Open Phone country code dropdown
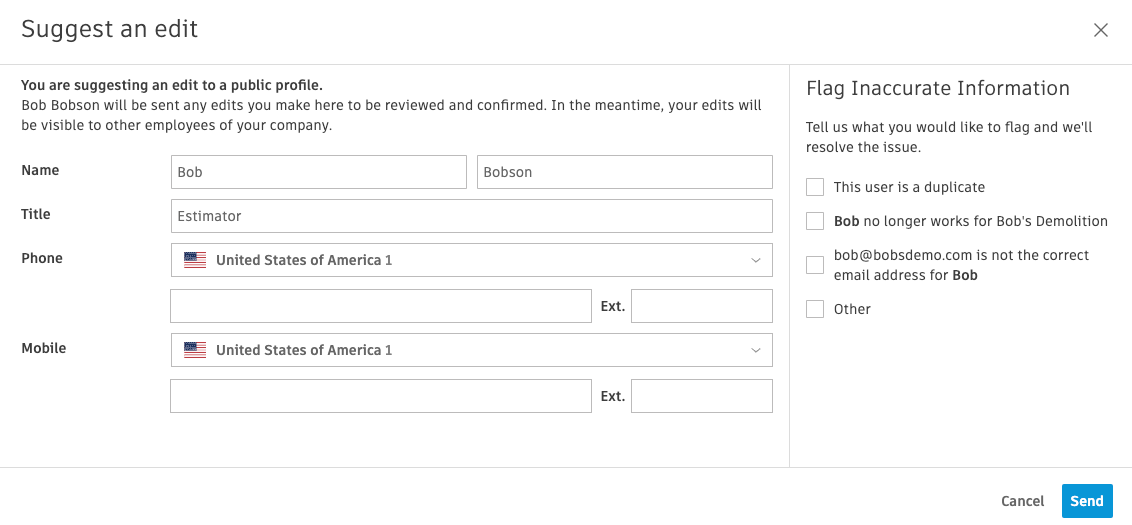The height and width of the screenshot is (525, 1132). click(x=471, y=260)
